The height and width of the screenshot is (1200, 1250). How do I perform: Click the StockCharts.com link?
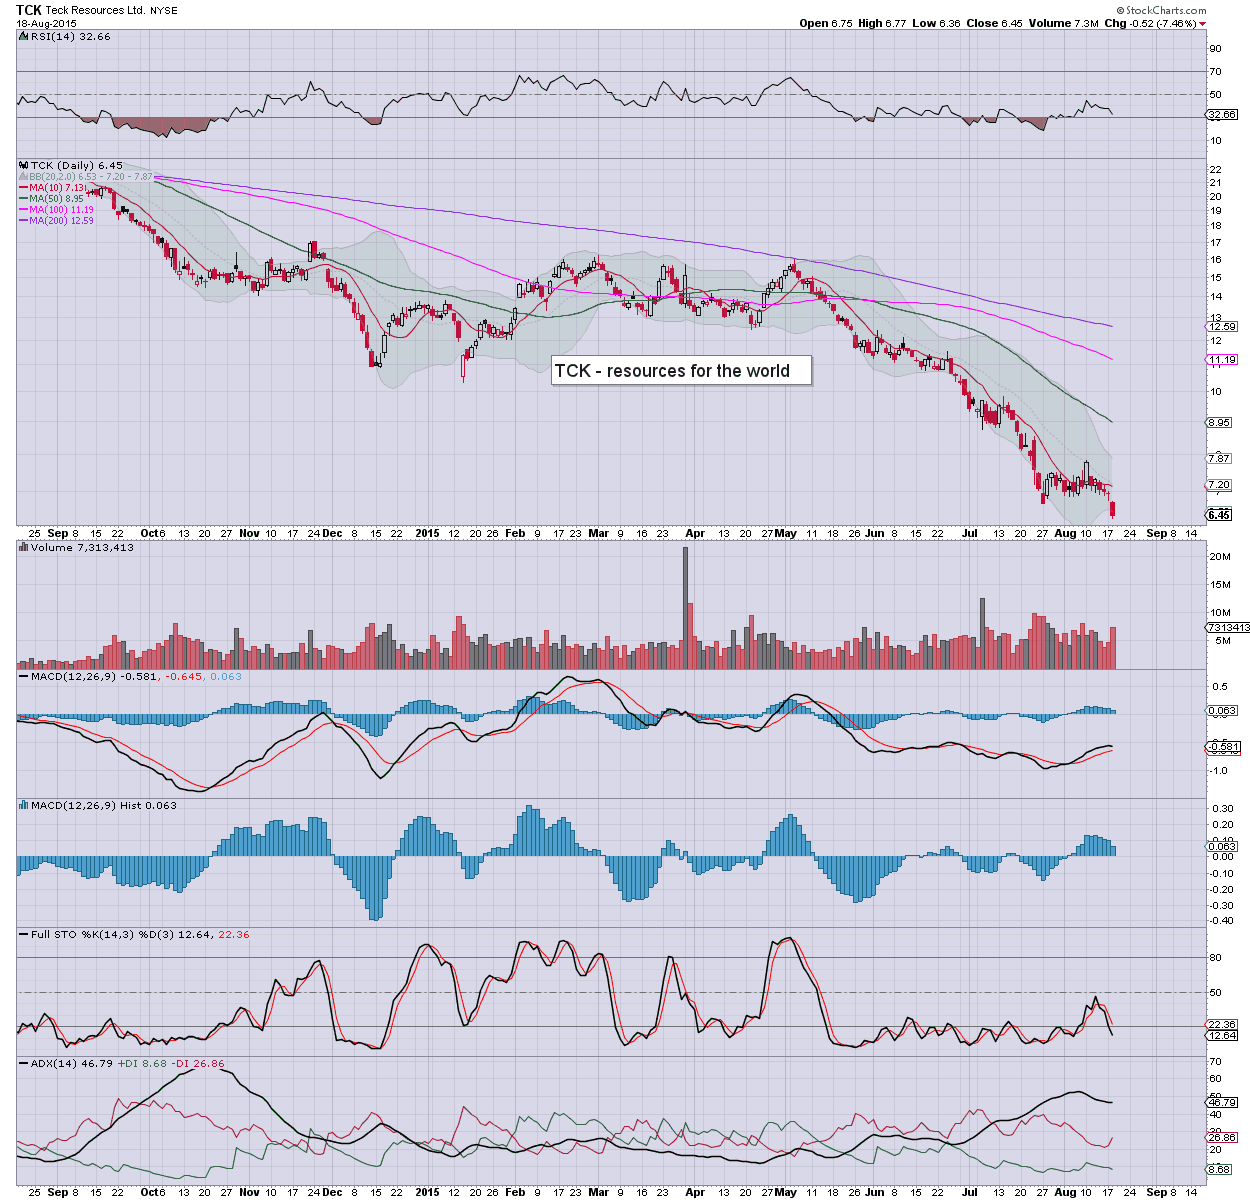click(x=1166, y=11)
